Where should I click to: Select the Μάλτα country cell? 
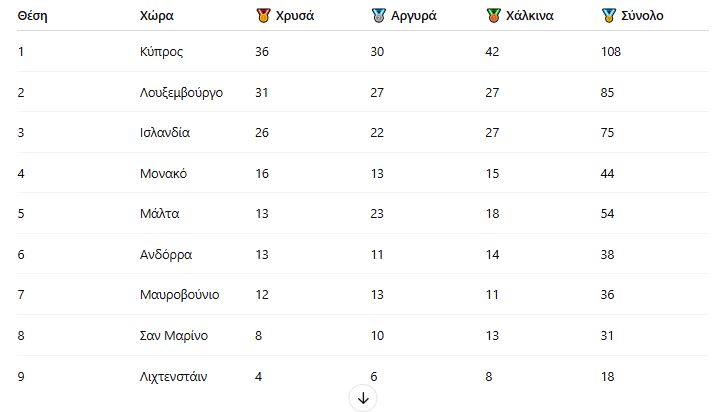160,214
